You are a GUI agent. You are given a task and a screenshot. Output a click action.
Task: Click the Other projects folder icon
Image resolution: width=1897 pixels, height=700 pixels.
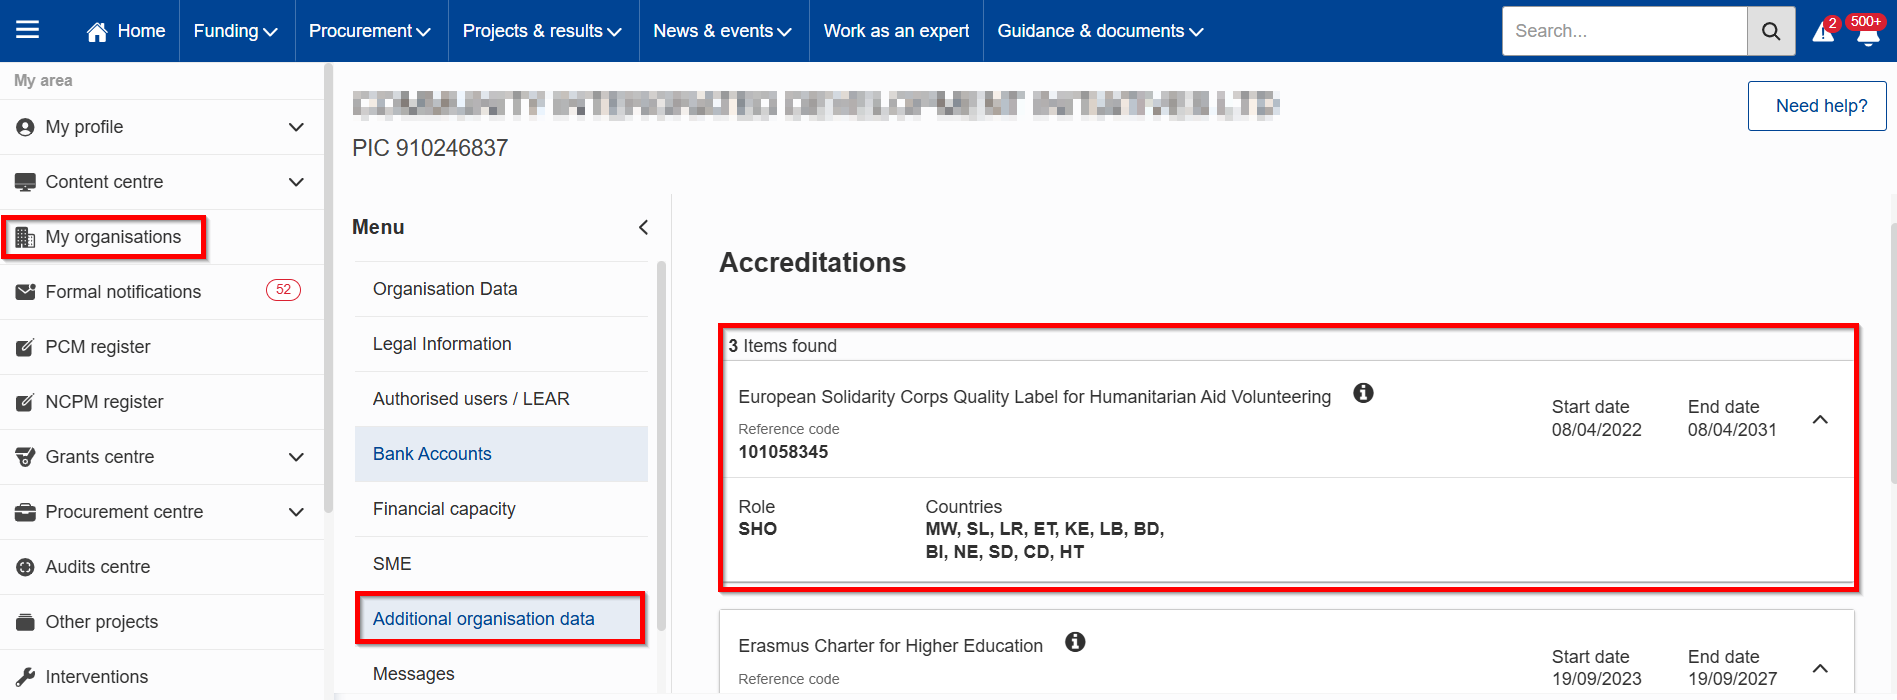(x=25, y=622)
